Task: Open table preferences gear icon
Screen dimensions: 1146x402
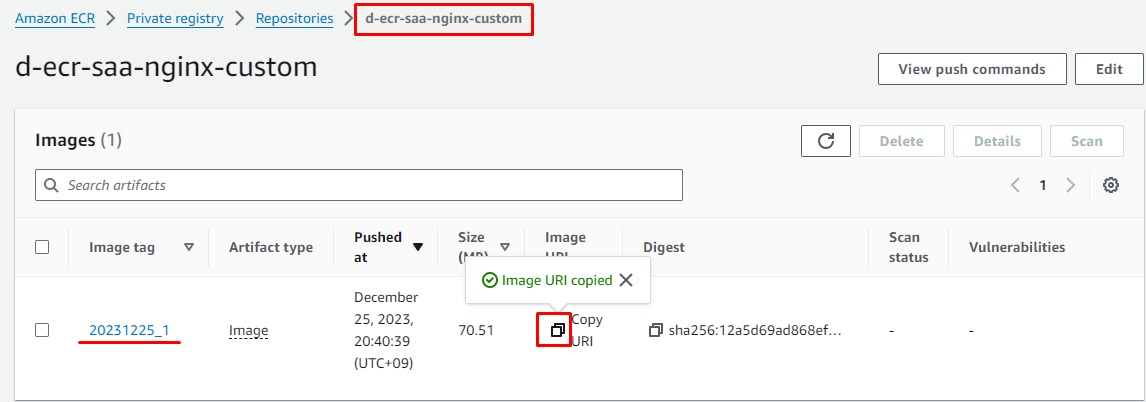Action: coord(1110,185)
